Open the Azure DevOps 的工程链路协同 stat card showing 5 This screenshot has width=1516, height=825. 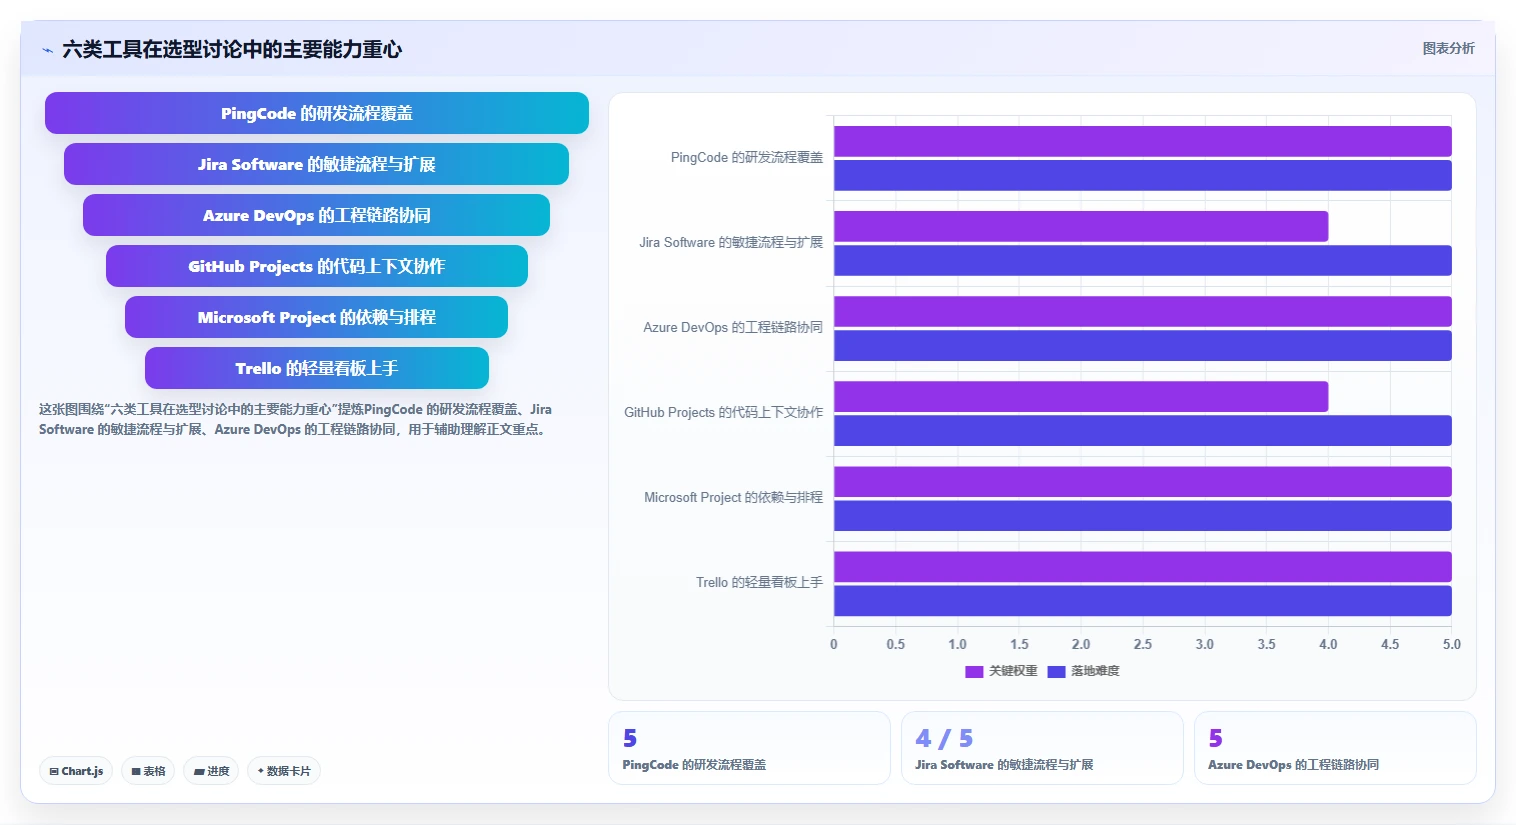tap(1335, 748)
